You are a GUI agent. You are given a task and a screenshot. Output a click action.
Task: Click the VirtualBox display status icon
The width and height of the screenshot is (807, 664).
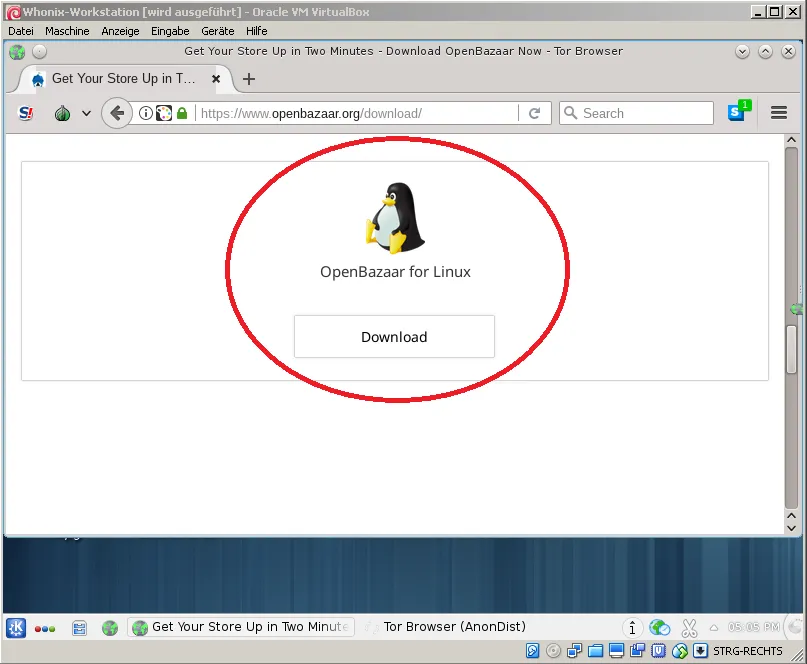click(617, 651)
